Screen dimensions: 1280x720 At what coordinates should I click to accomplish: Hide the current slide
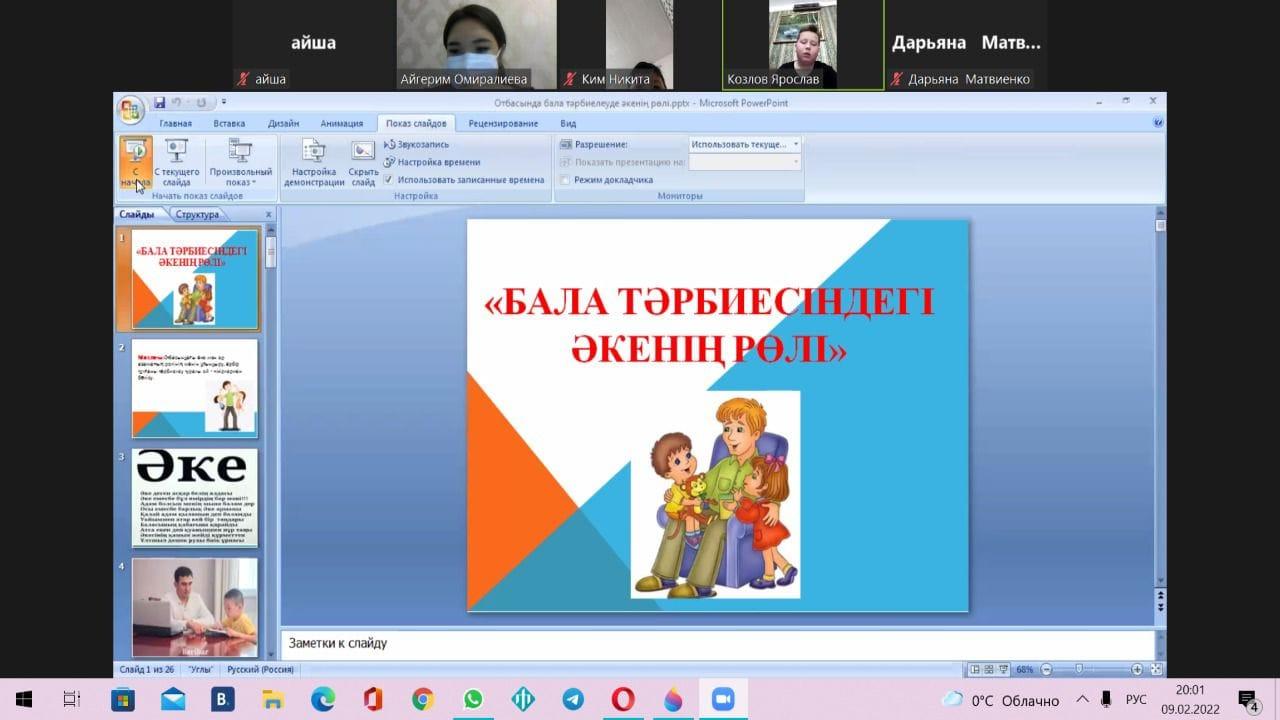tap(363, 163)
